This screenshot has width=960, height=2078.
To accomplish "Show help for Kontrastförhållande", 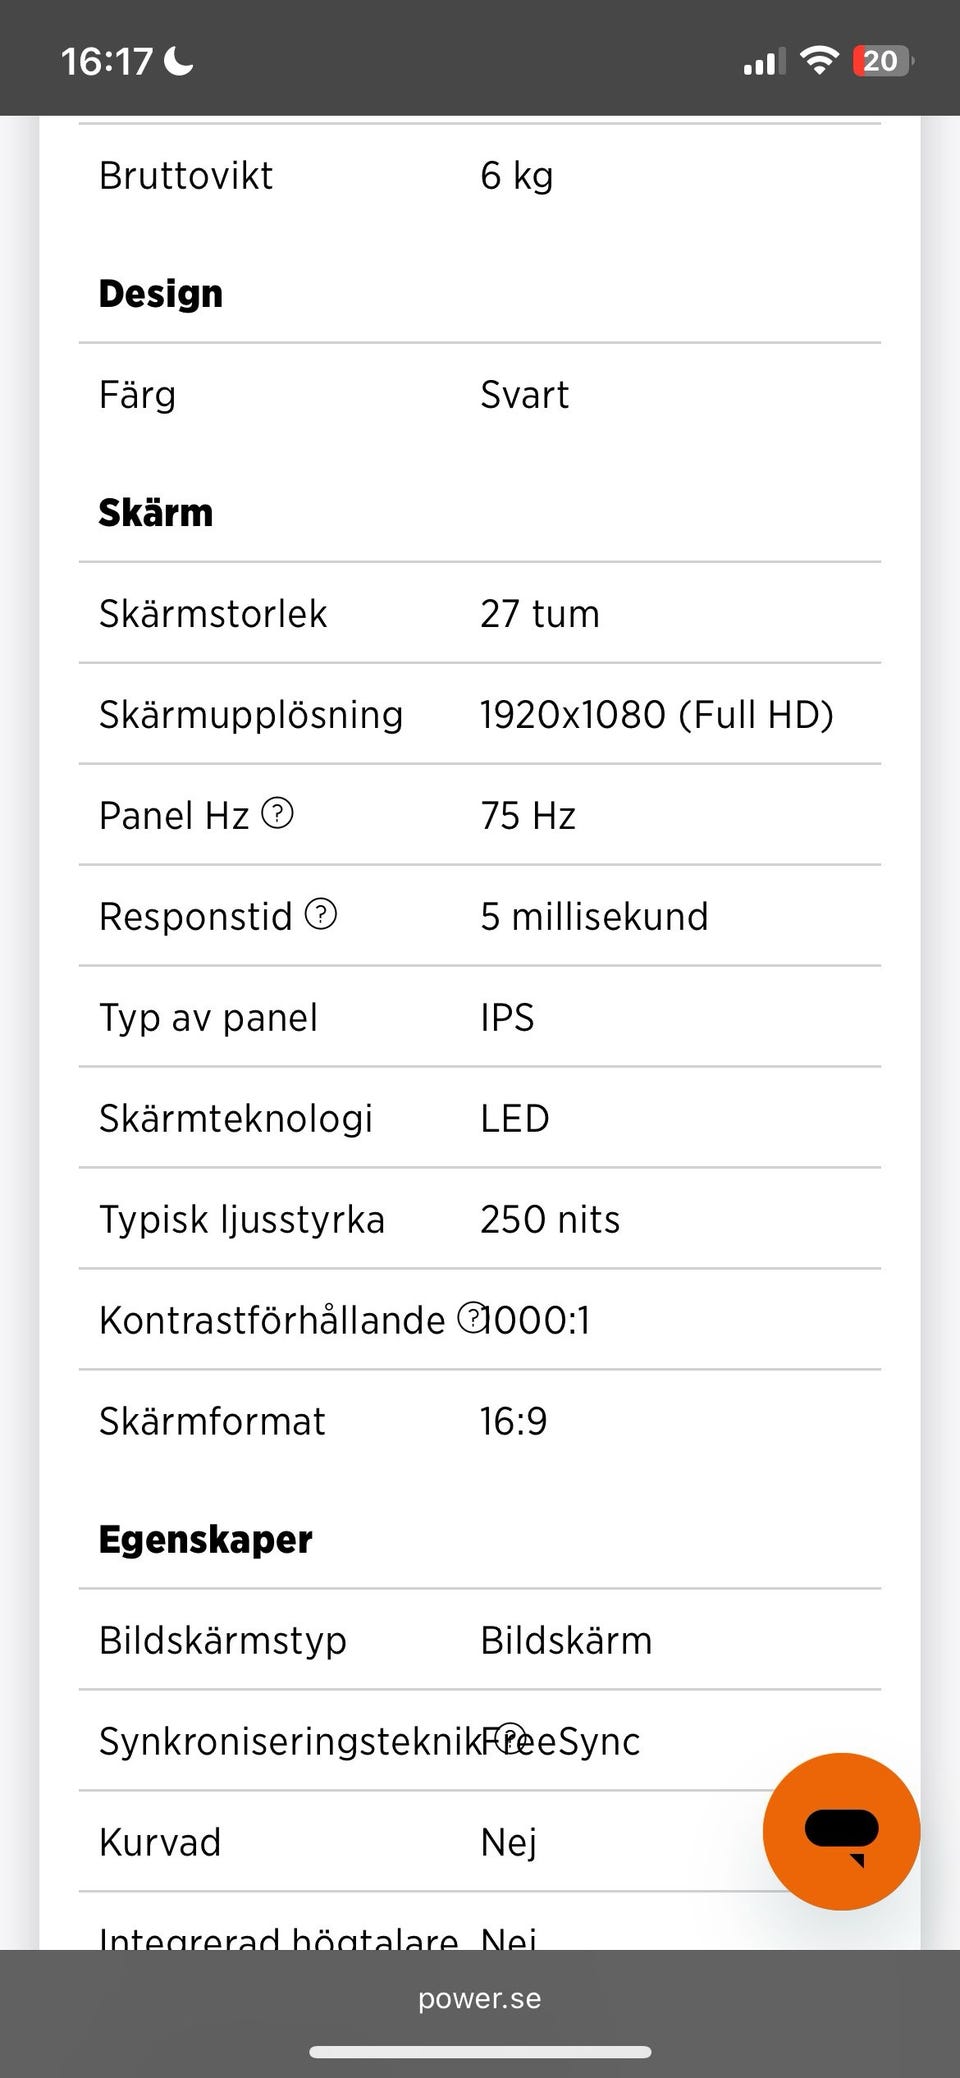I will tap(471, 1318).
